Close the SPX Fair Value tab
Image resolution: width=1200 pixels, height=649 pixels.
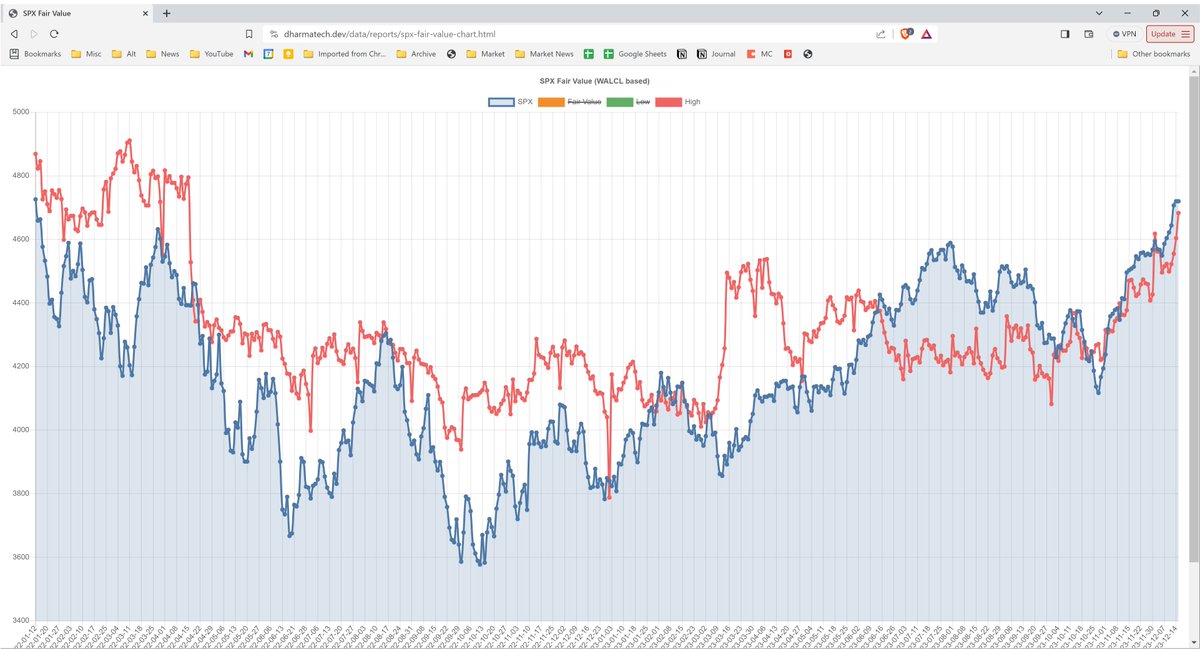pos(146,13)
